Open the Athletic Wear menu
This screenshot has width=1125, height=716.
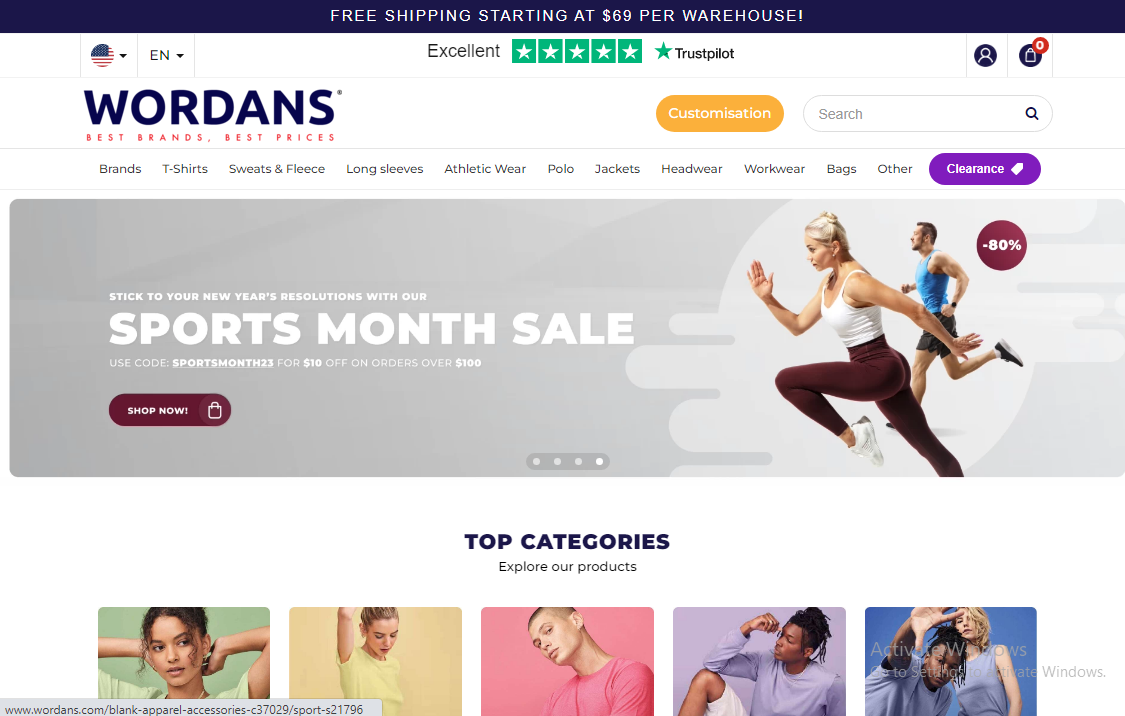click(x=485, y=169)
